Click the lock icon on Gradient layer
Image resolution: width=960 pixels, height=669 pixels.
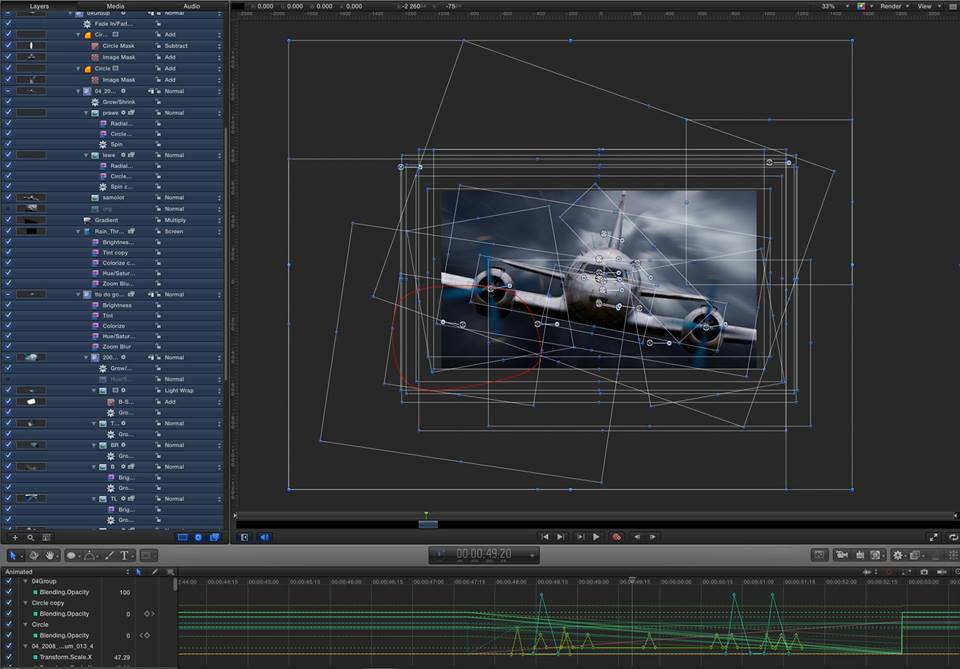pos(158,220)
